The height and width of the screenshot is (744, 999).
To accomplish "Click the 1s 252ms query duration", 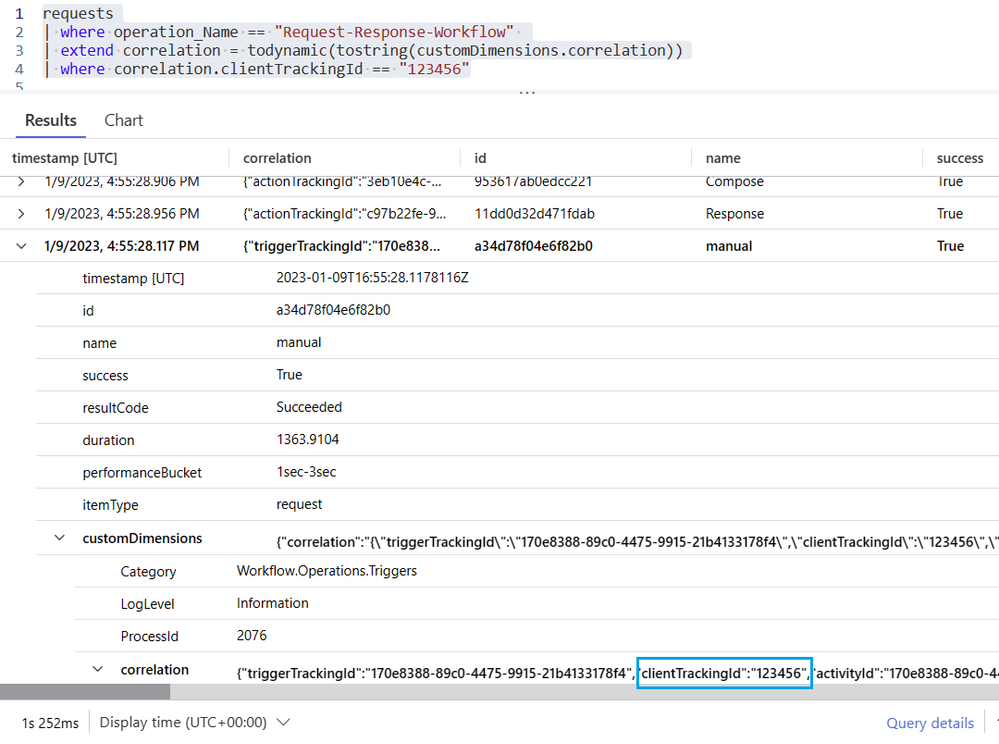I will pos(50,723).
